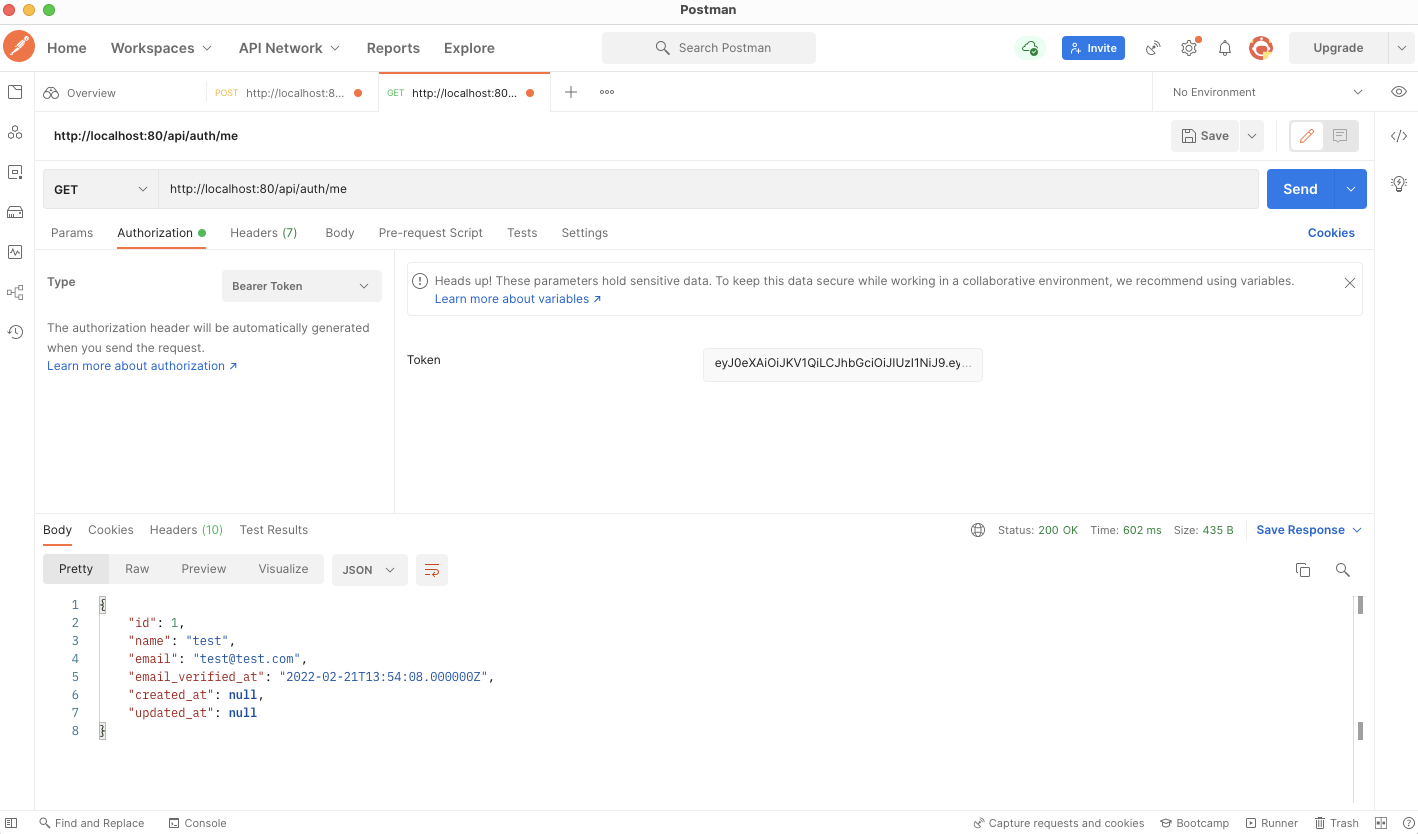The height and width of the screenshot is (834, 1418).
Task: Click the Invite button
Action: pyautogui.click(x=1094, y=48)
